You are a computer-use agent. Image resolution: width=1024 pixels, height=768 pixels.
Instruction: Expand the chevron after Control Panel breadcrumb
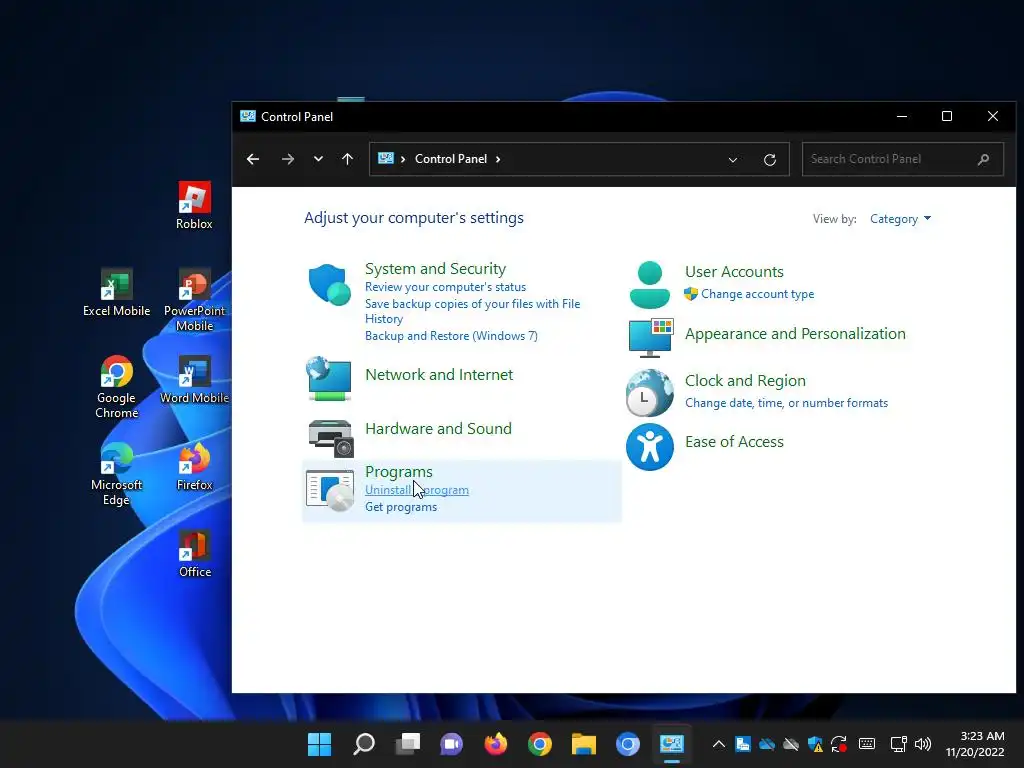click(498, 159)
